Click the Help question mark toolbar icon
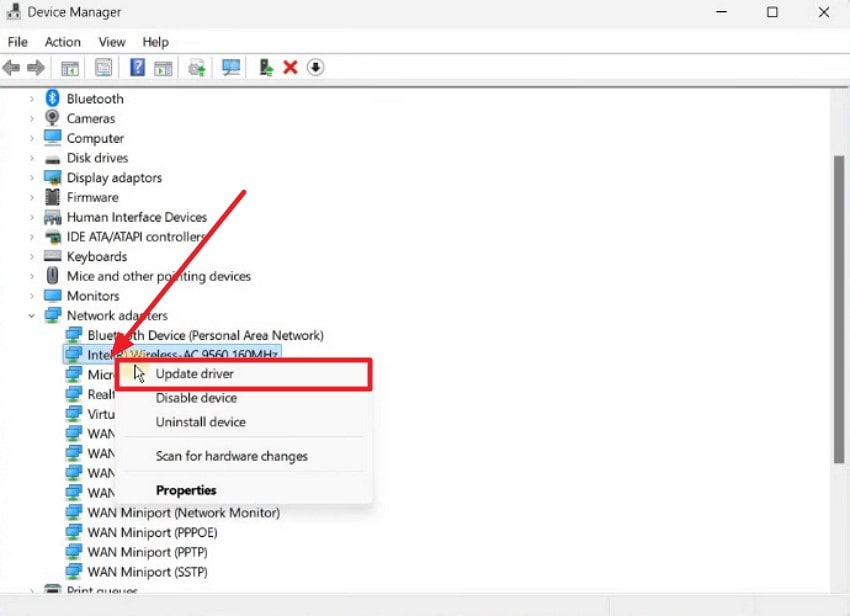Viewport: 850px width, 616px height. [137, 67]
